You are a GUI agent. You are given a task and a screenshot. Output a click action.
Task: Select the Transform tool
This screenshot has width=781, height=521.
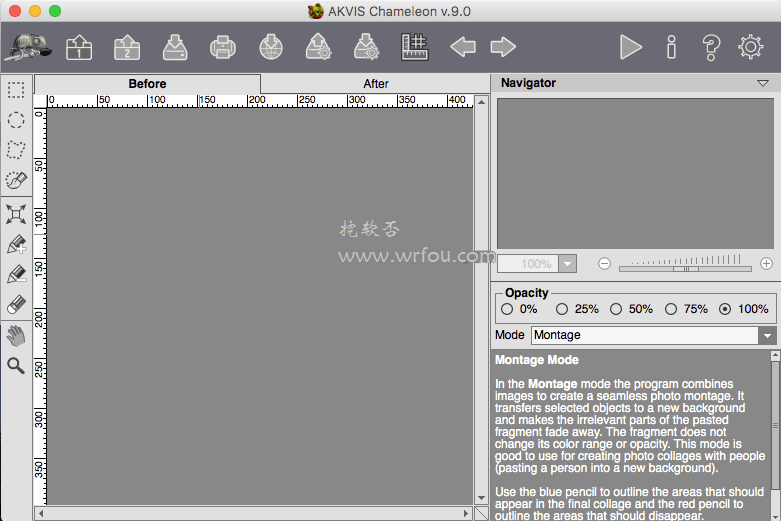16,214
